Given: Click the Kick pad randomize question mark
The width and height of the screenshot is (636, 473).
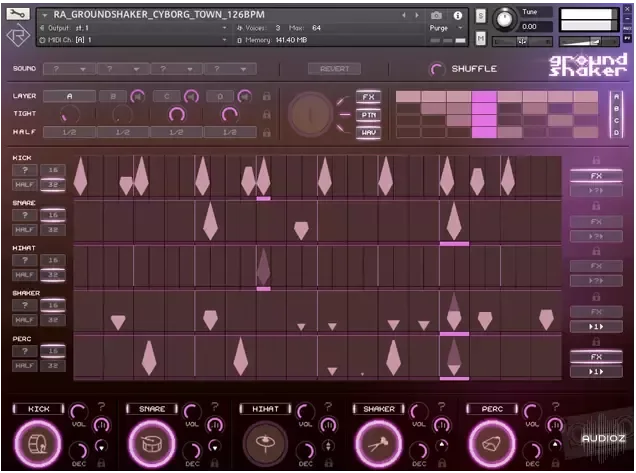Looking at the screenshot, I should click(x=101, y=406).
